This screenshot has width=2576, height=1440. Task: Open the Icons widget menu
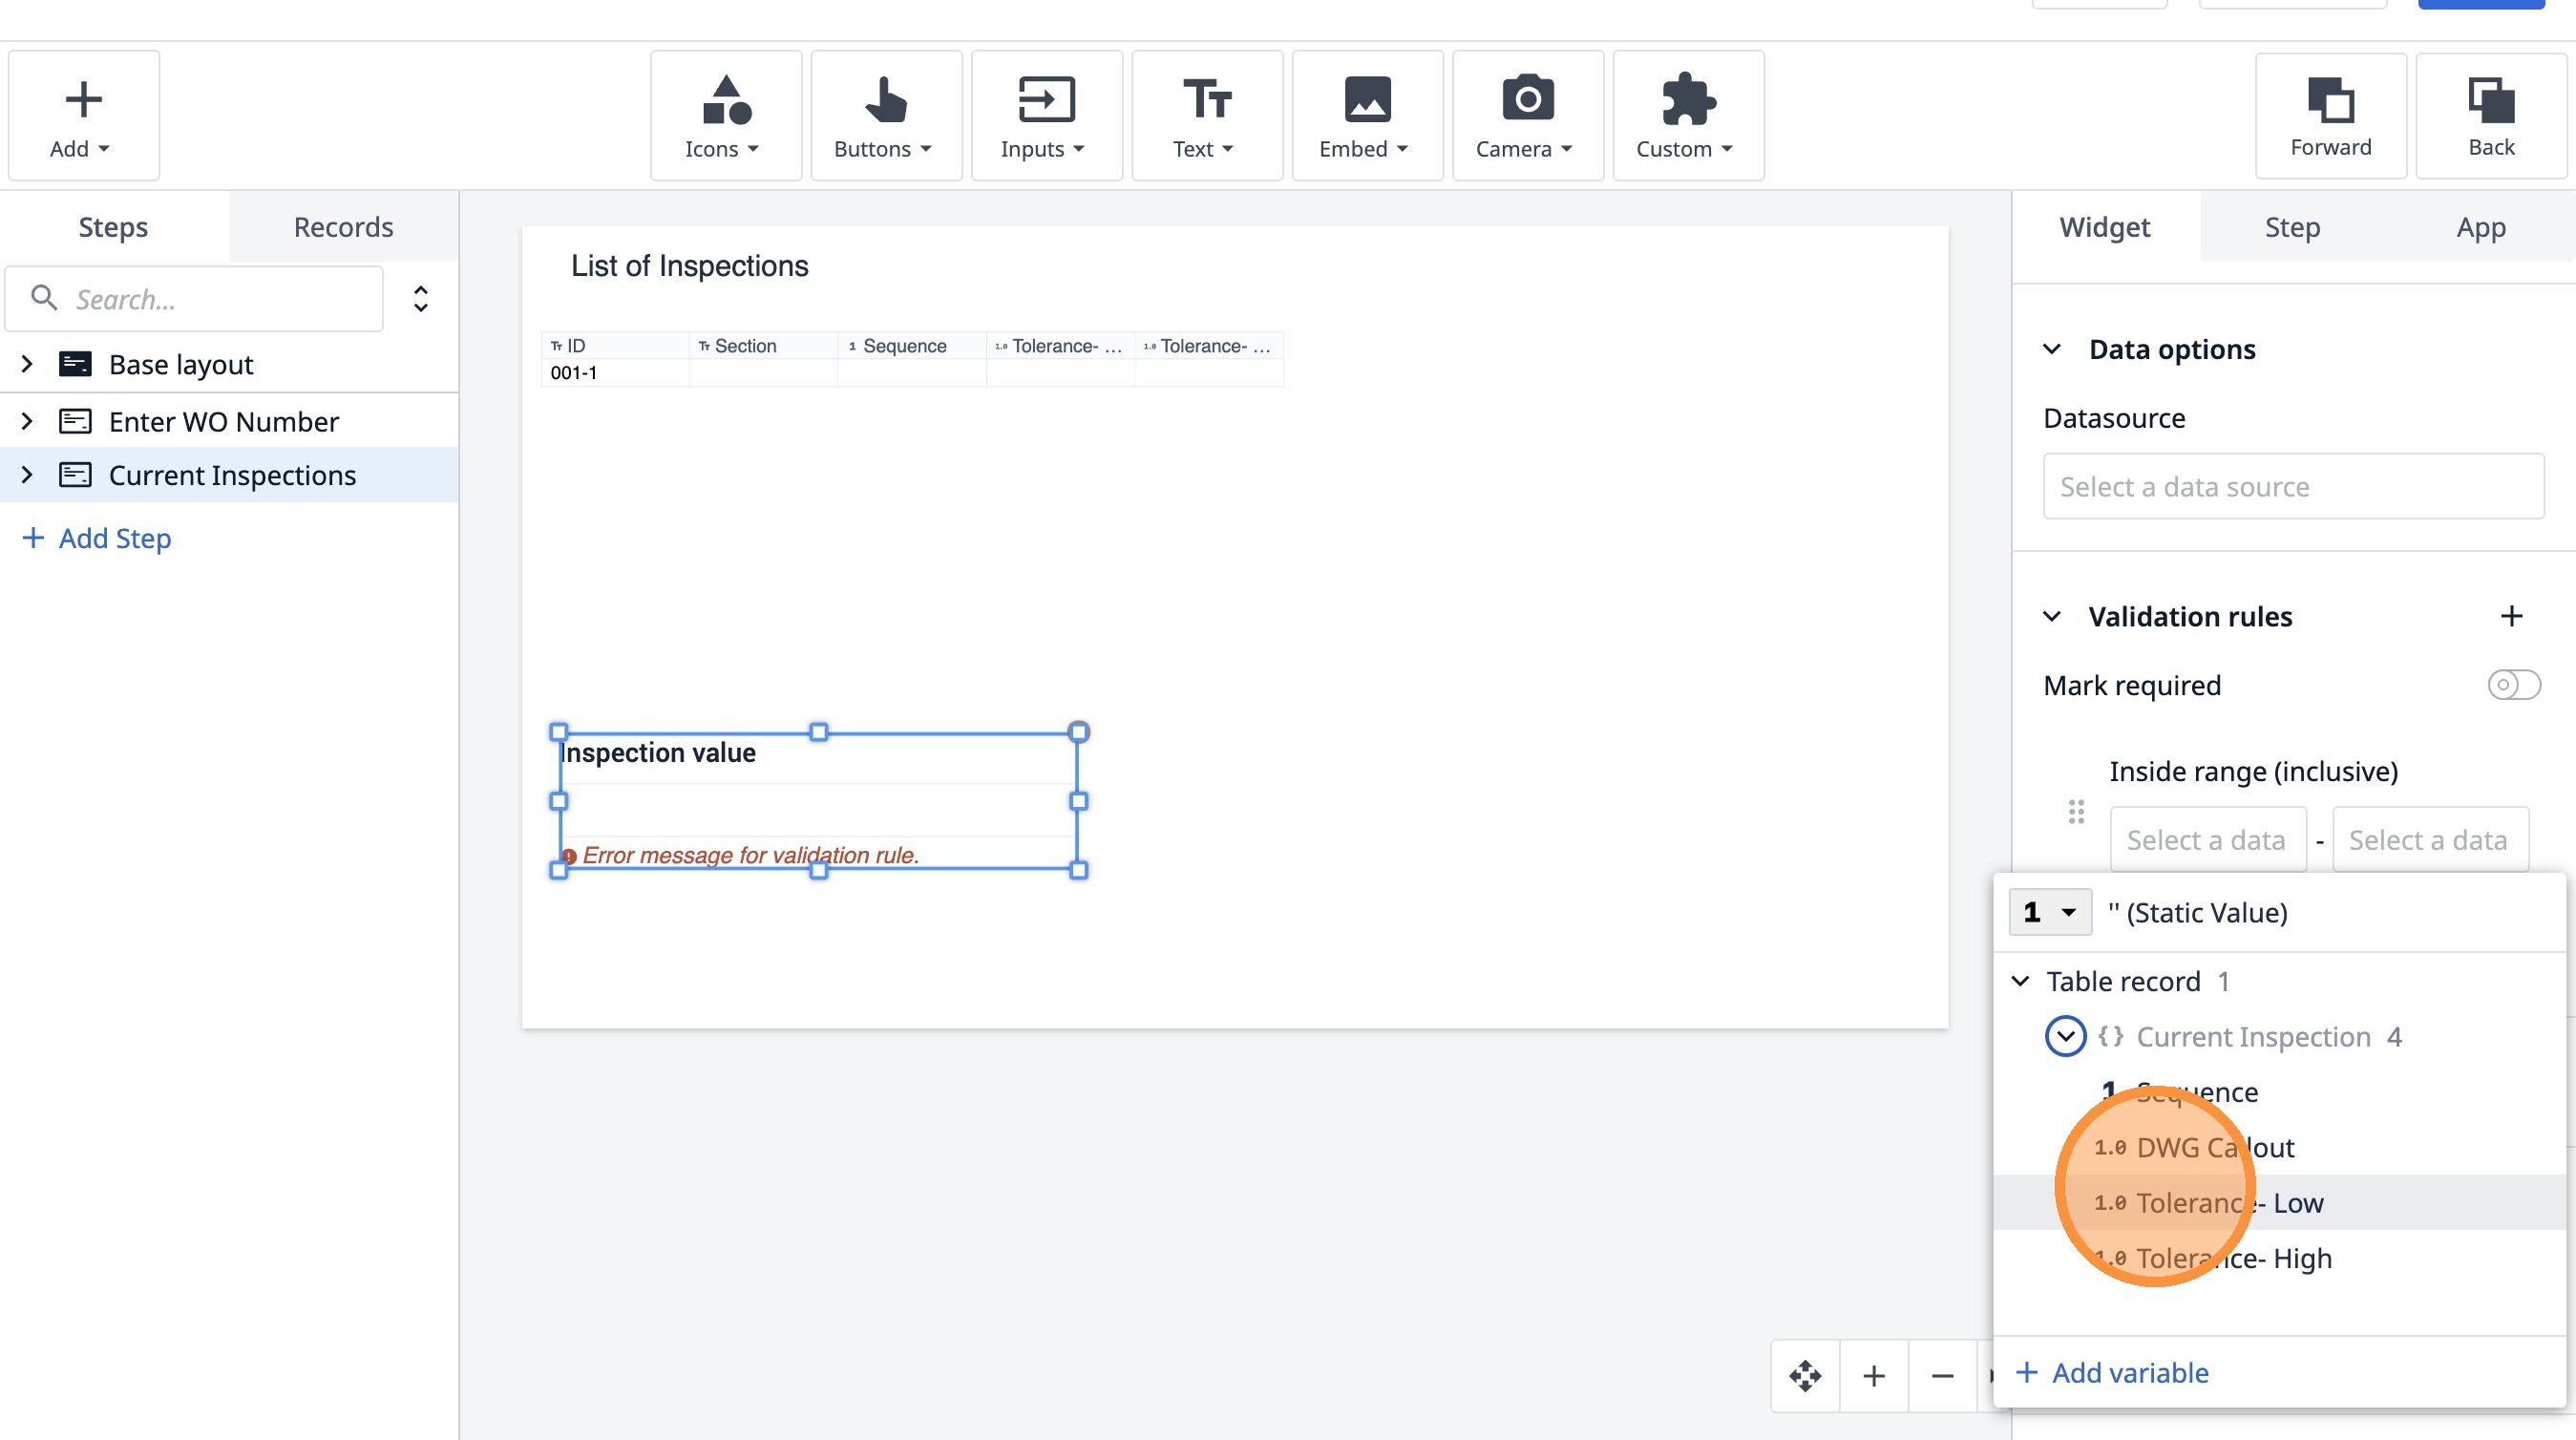(x=725, y=116)
